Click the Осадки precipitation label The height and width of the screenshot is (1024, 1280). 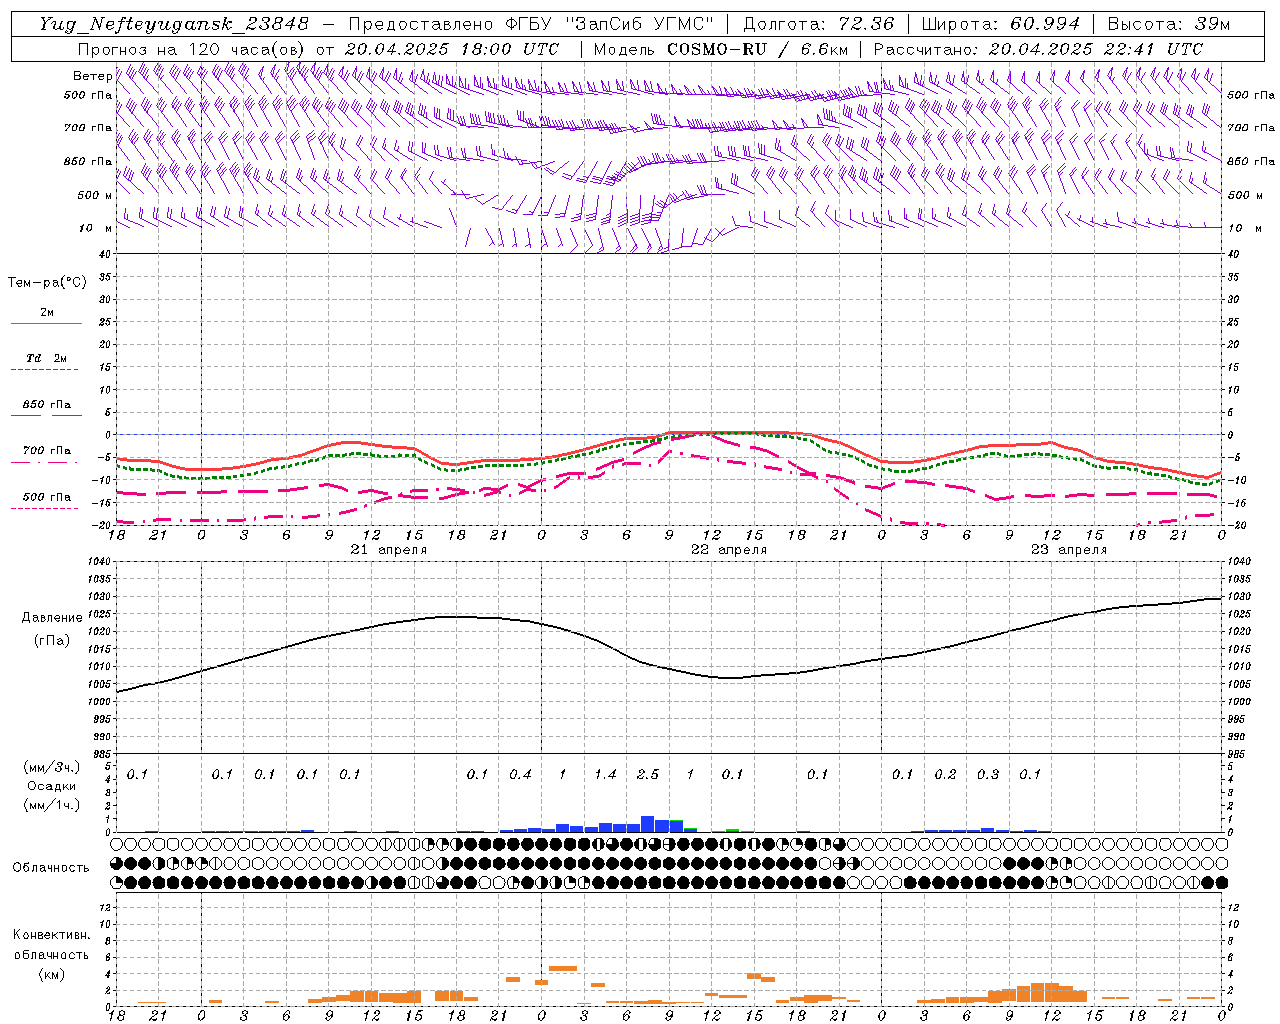[52, 786]
